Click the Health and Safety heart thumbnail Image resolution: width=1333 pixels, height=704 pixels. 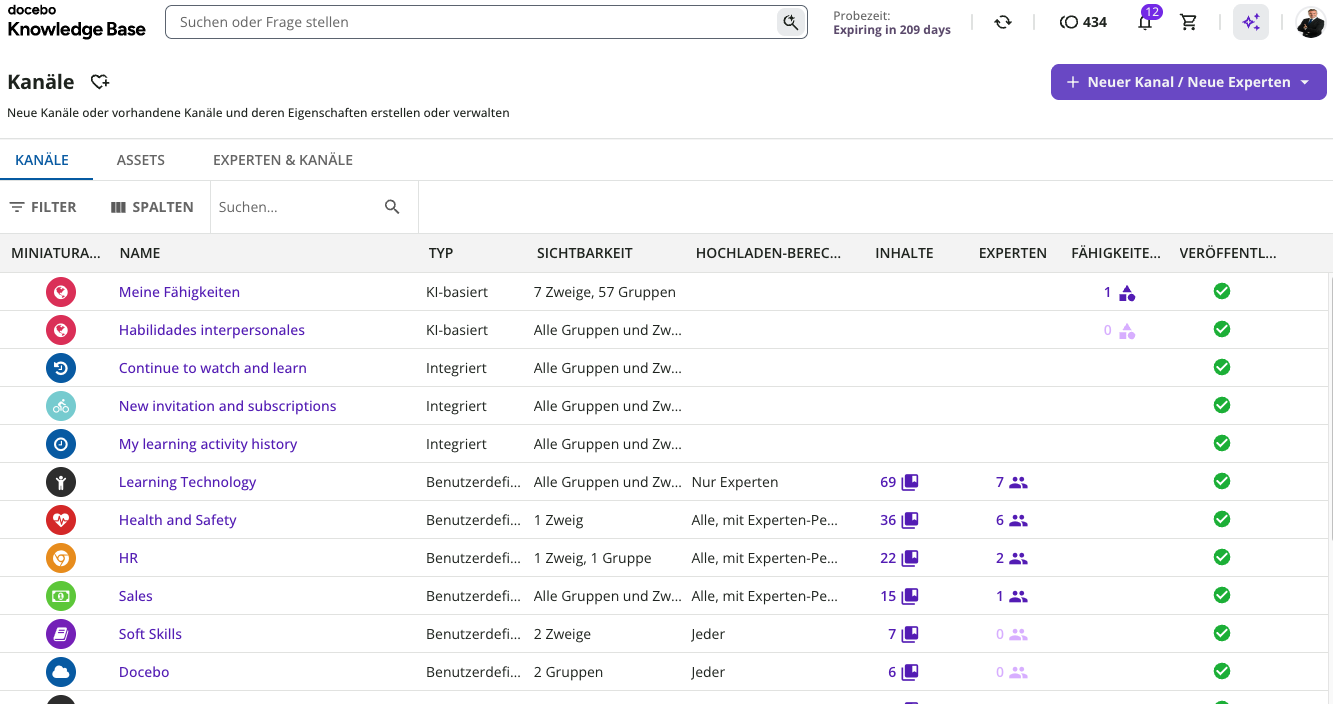(61, 520)
